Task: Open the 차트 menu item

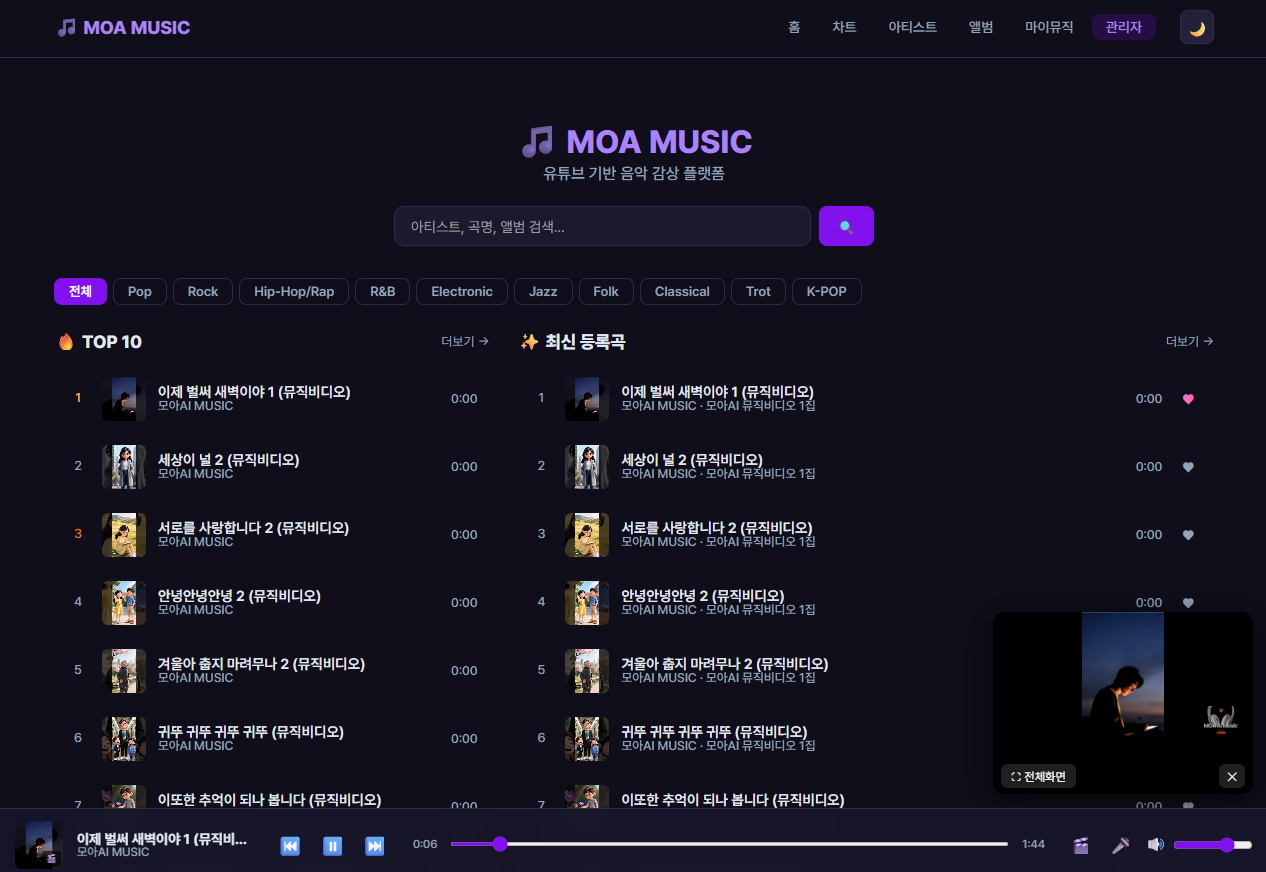Action: point(844,28)
